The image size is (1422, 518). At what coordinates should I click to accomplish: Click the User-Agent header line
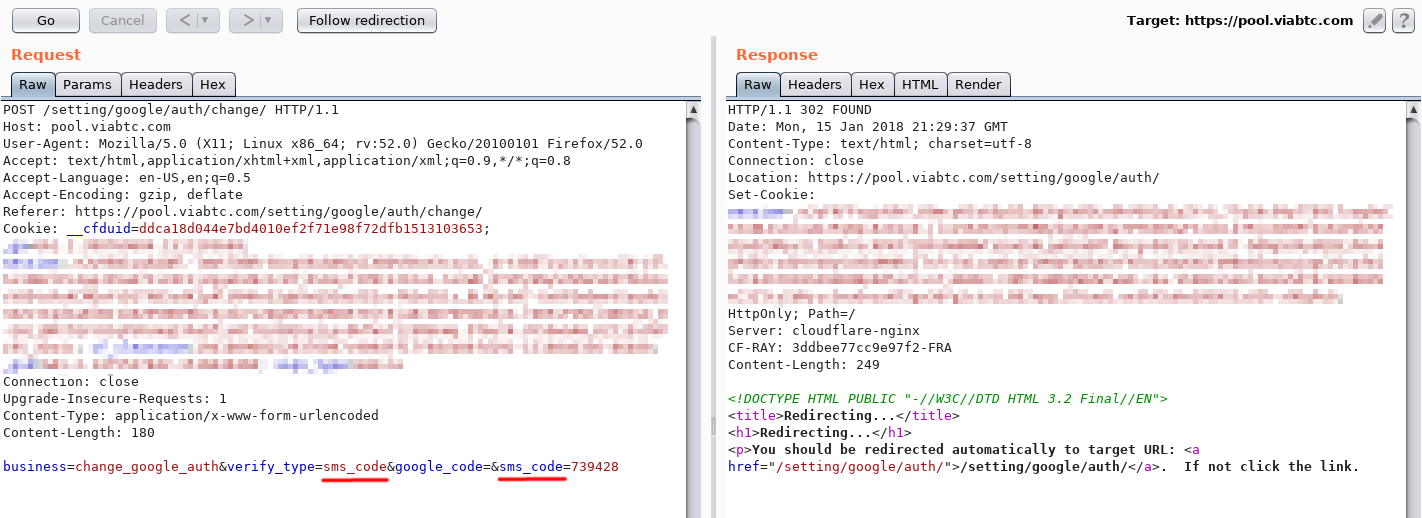coord(323,144)
